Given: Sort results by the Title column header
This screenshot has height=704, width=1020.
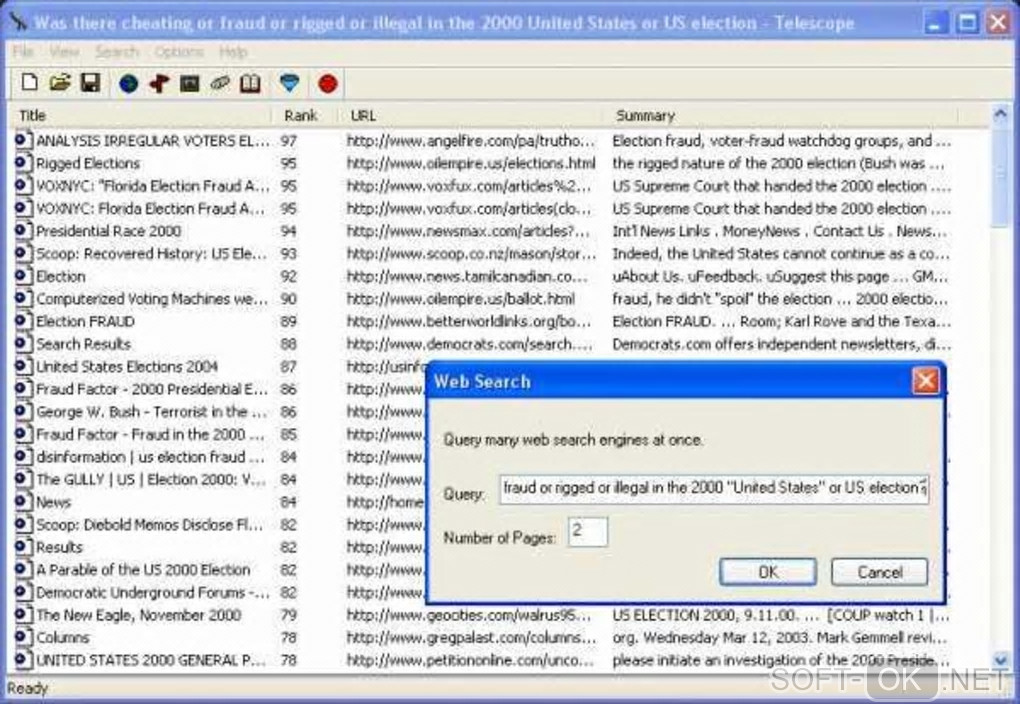Looking at the screenshot, I should coord(142,115).
